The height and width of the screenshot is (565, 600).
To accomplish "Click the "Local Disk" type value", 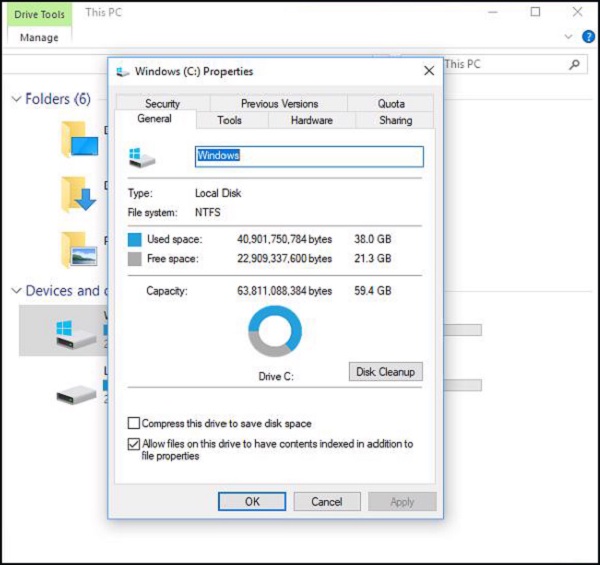I will pyautogui.click(x=218, y=193).
